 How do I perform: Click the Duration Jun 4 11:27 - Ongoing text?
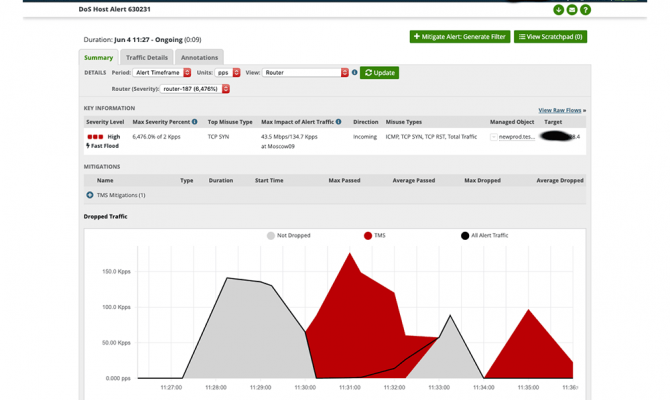[x=142, y=40]
